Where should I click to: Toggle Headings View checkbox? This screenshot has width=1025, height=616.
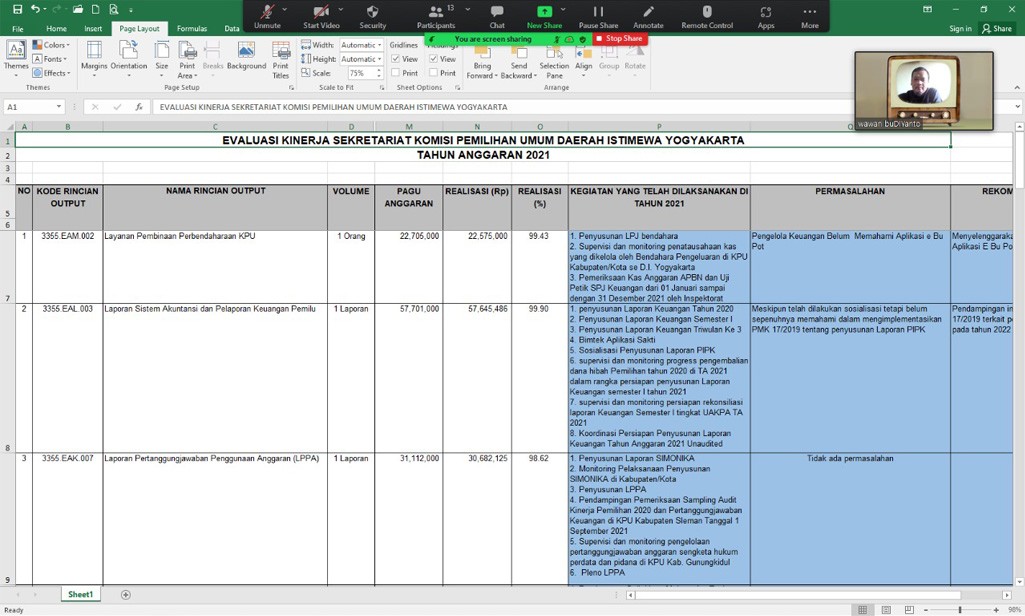pos(434,59)
